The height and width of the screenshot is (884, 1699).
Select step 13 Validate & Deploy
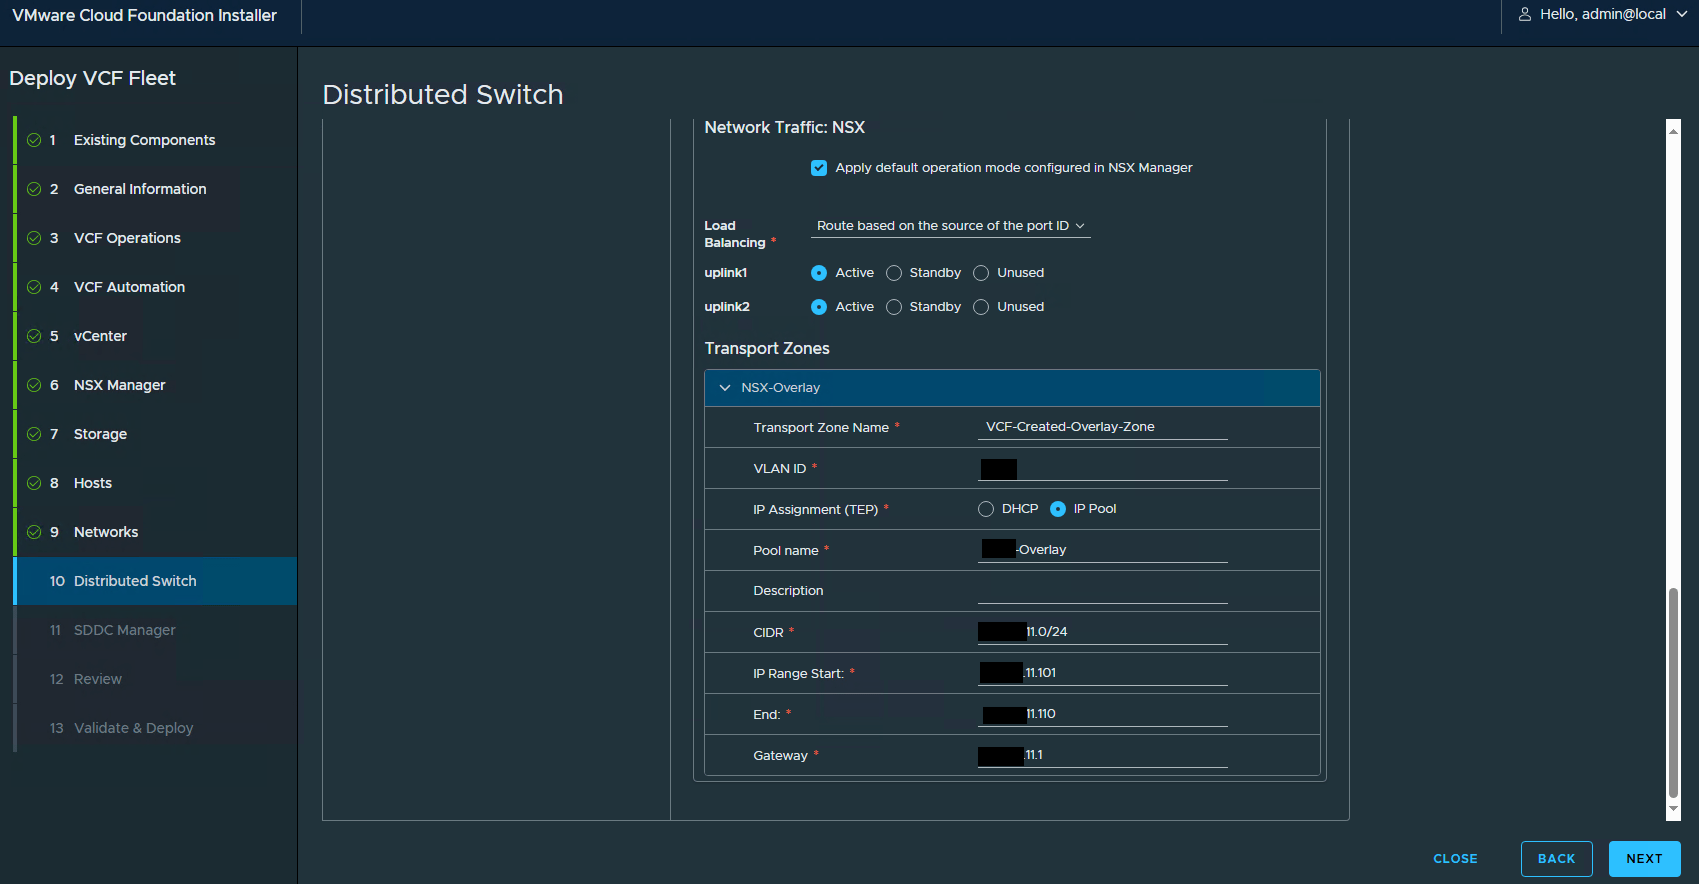pyautogui.click(x=156, y=728)
